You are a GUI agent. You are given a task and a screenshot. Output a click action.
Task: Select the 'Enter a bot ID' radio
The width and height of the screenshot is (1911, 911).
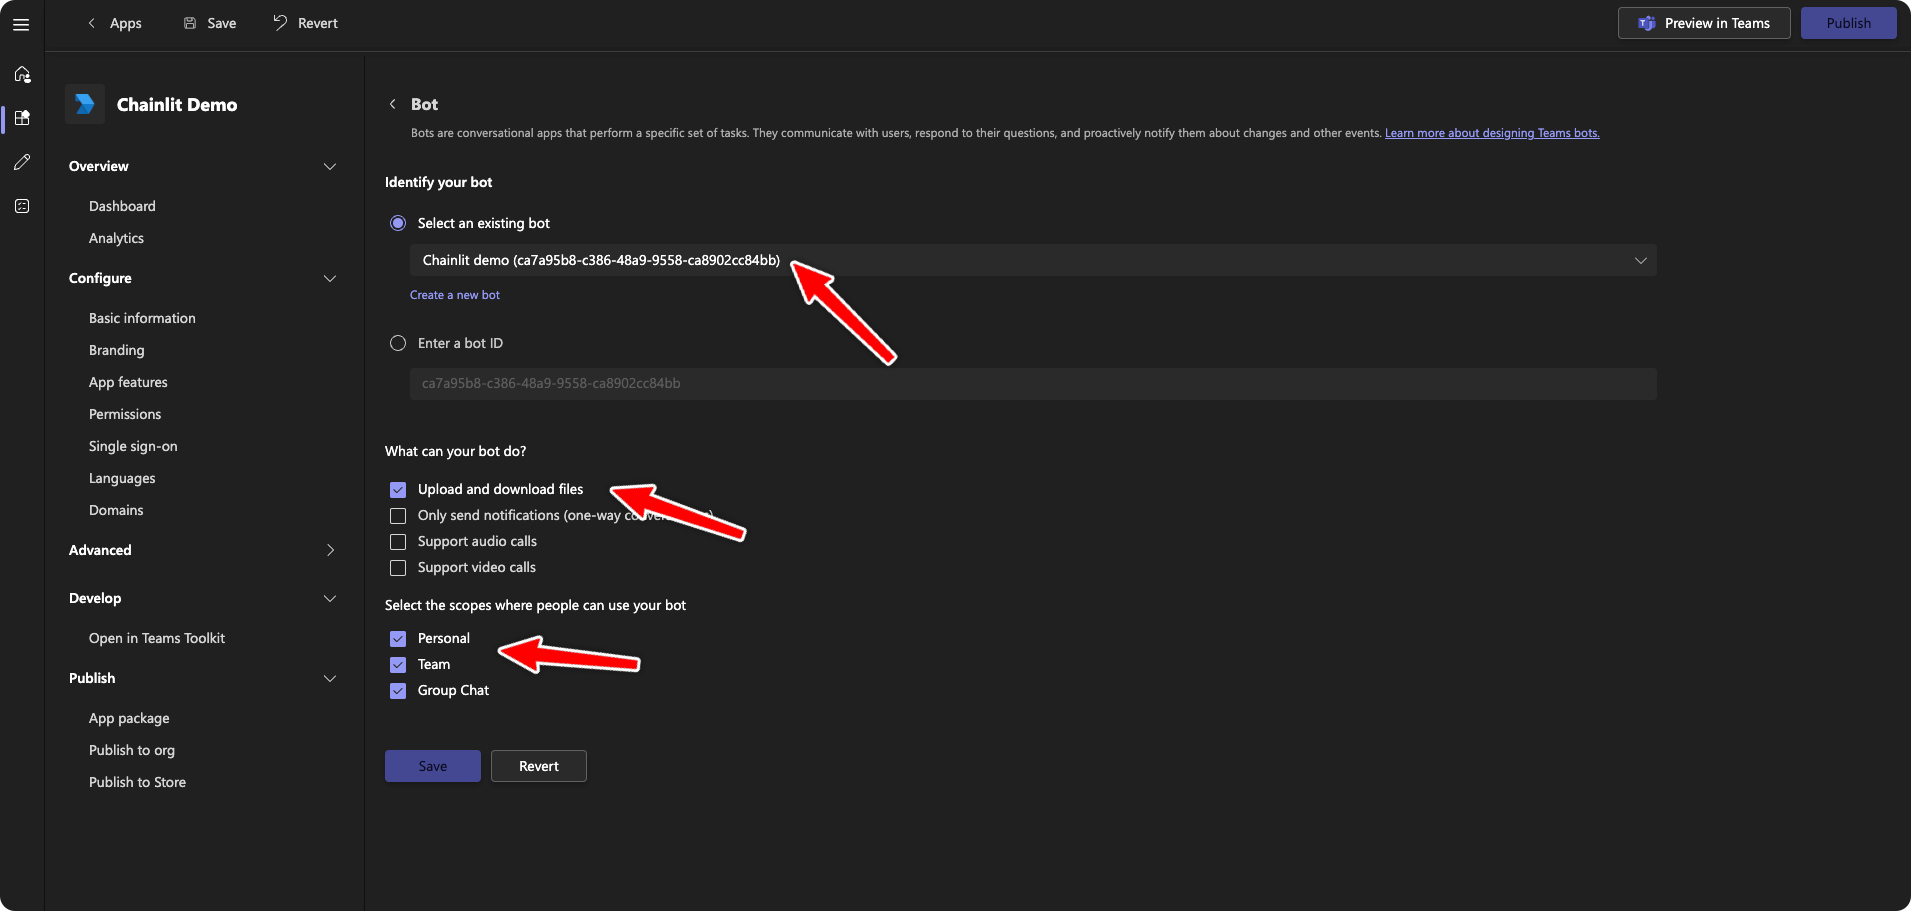(x=398, y=343)
